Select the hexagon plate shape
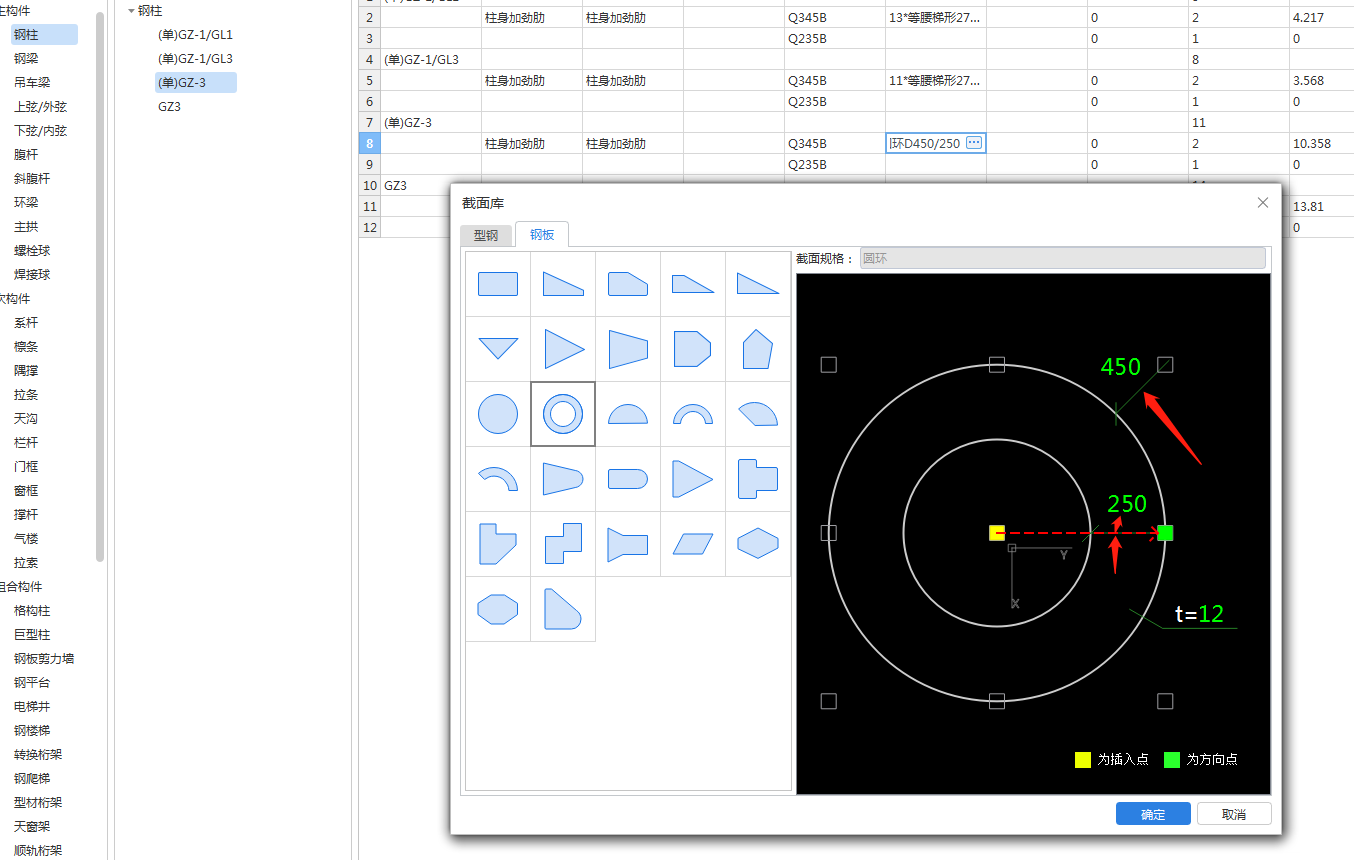This screenshot has height=860, width=1354. [758, 544]
